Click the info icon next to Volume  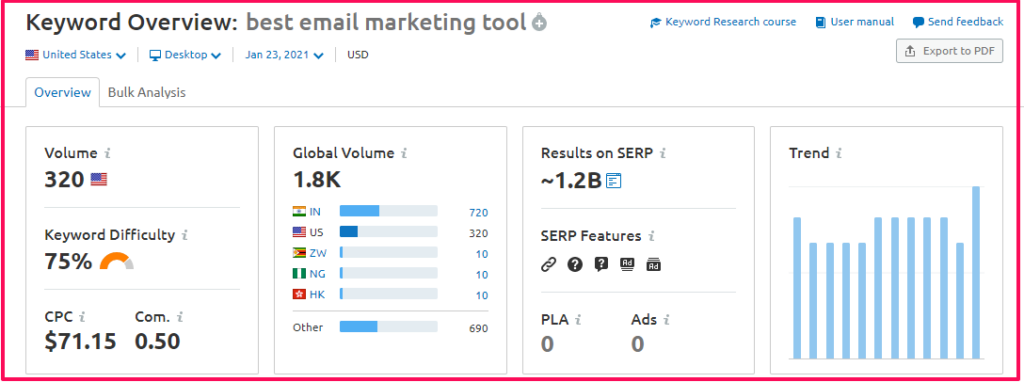point(108,153)
